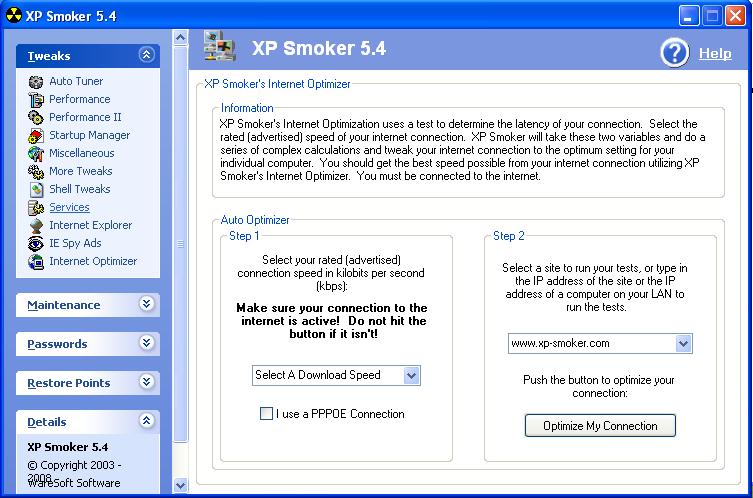Click the Internet Optimizer sidebar icon
753x498 pixels.
[x=36, y=261]
